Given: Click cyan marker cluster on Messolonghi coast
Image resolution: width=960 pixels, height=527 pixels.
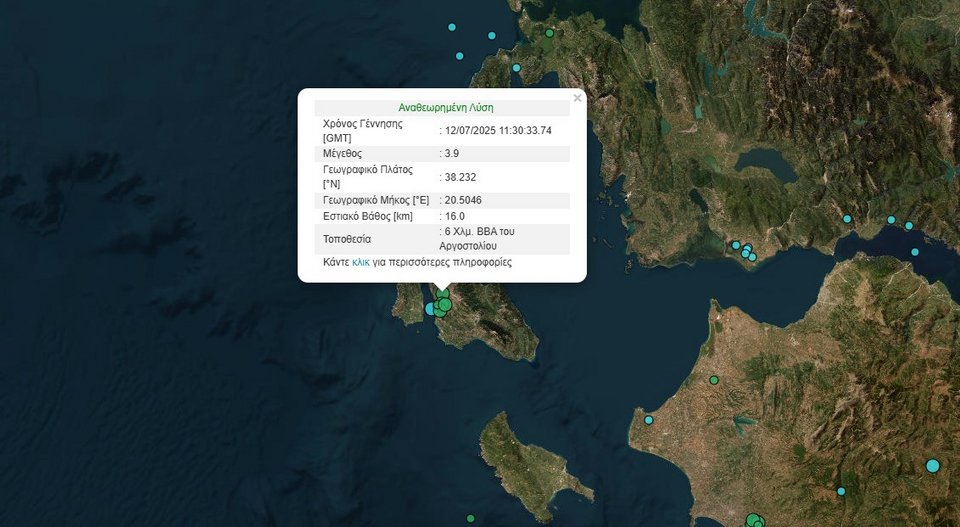Looking at the screenshot, I should point(746,250).
